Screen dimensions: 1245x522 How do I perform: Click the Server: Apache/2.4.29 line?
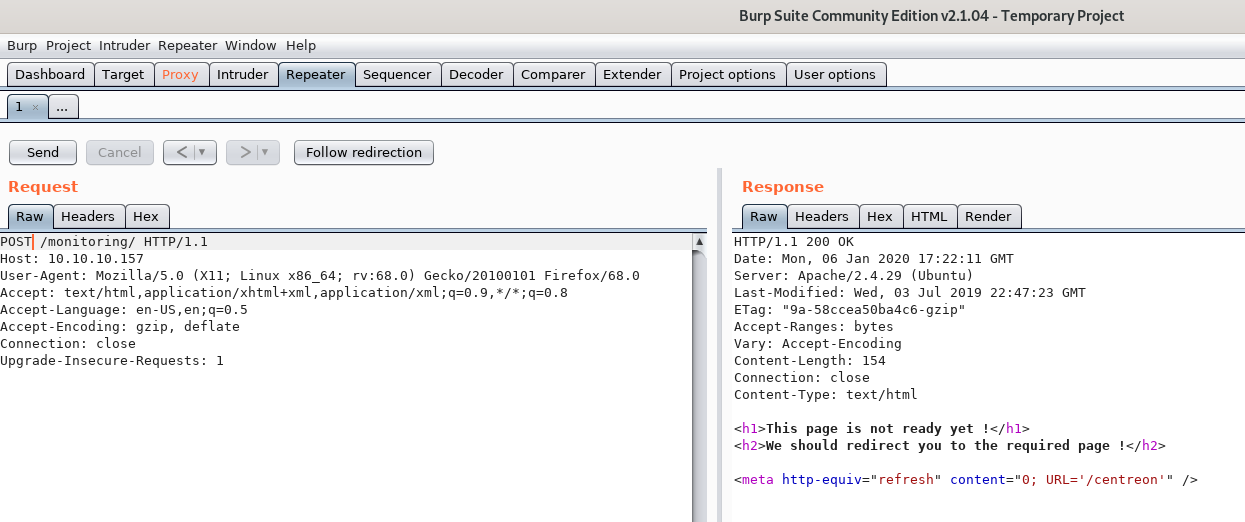tap(854, 276)
